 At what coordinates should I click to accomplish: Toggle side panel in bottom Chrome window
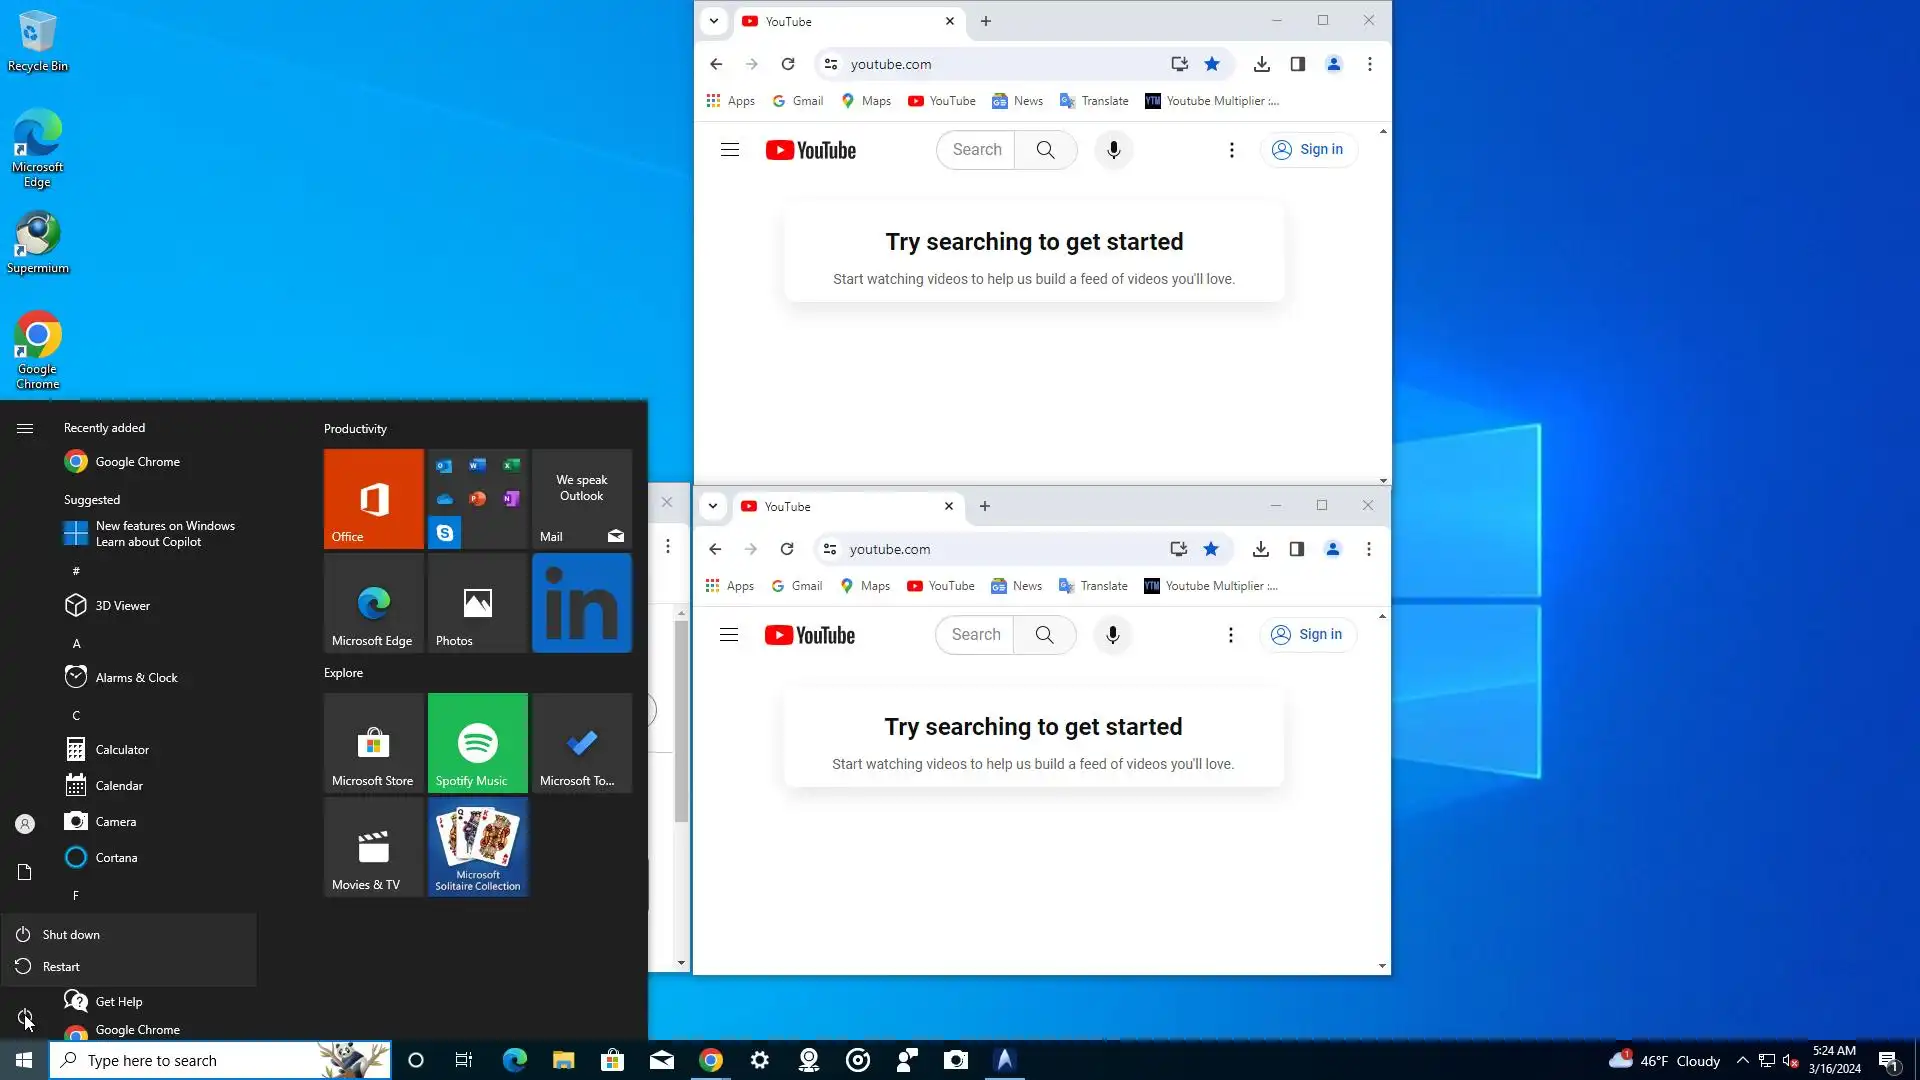coord(1297,549)
